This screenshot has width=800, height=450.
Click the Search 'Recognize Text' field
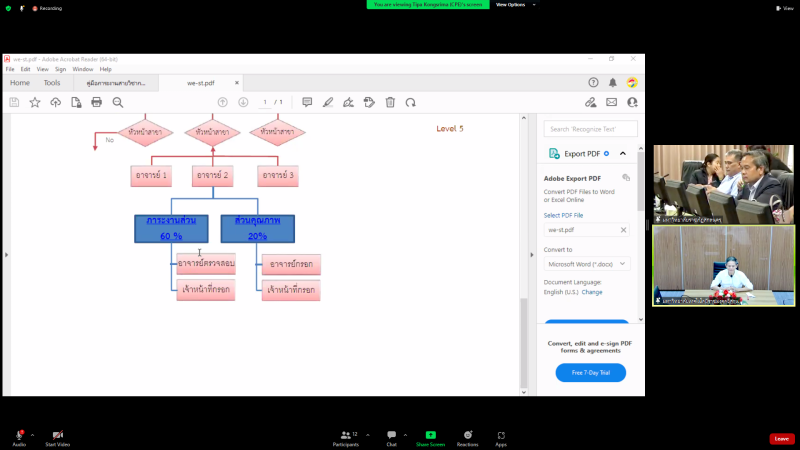pyautogui.click(x=588, y=129)
